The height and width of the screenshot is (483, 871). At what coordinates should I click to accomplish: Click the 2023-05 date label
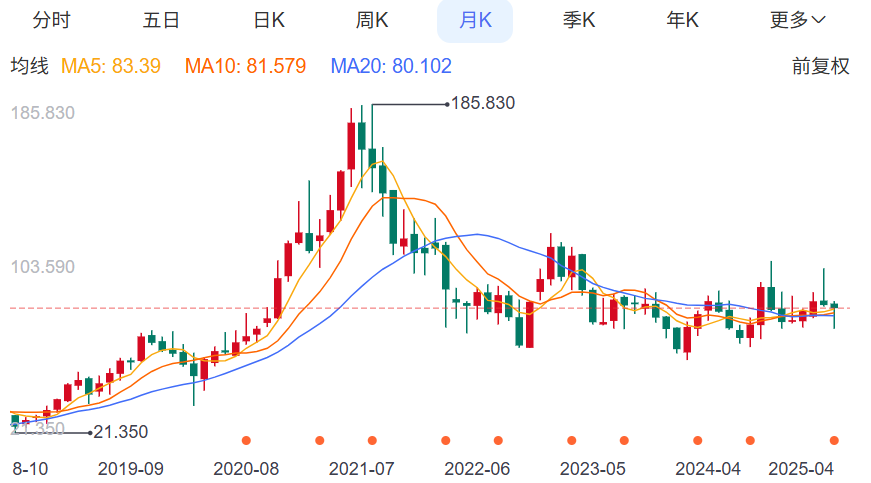tap(593, 469)
